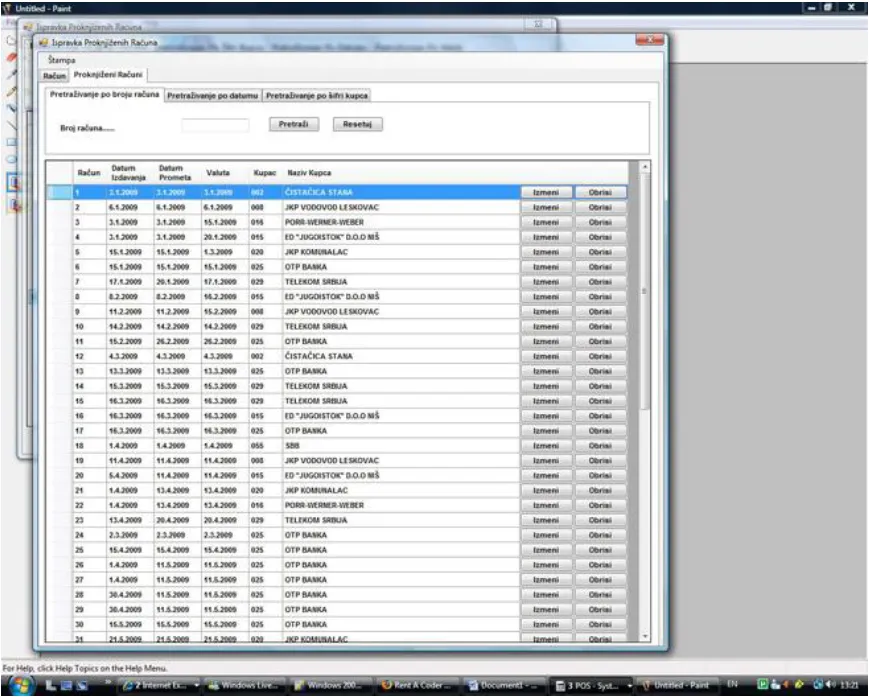The width and height of the screenshot is (869, 697).
Task: Switch to Windows Live taskbar item
Action: [246, 685]
